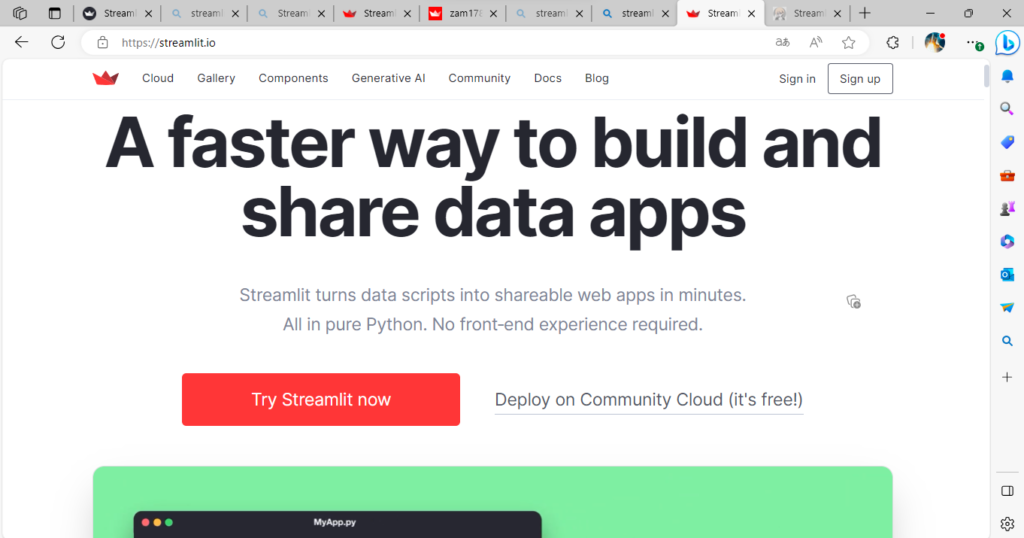Click the Tools briefcase icon in sidebar
1024x538 pixels.
[x=1007, y=176]
